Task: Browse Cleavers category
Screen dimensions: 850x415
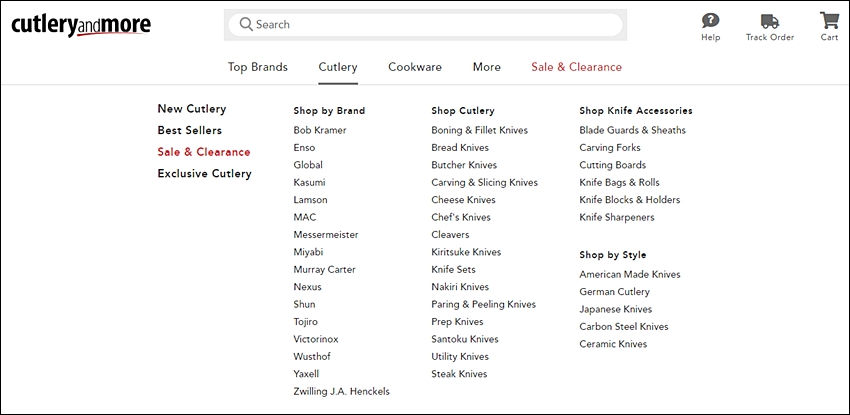Action: click(x=450, y=235)
